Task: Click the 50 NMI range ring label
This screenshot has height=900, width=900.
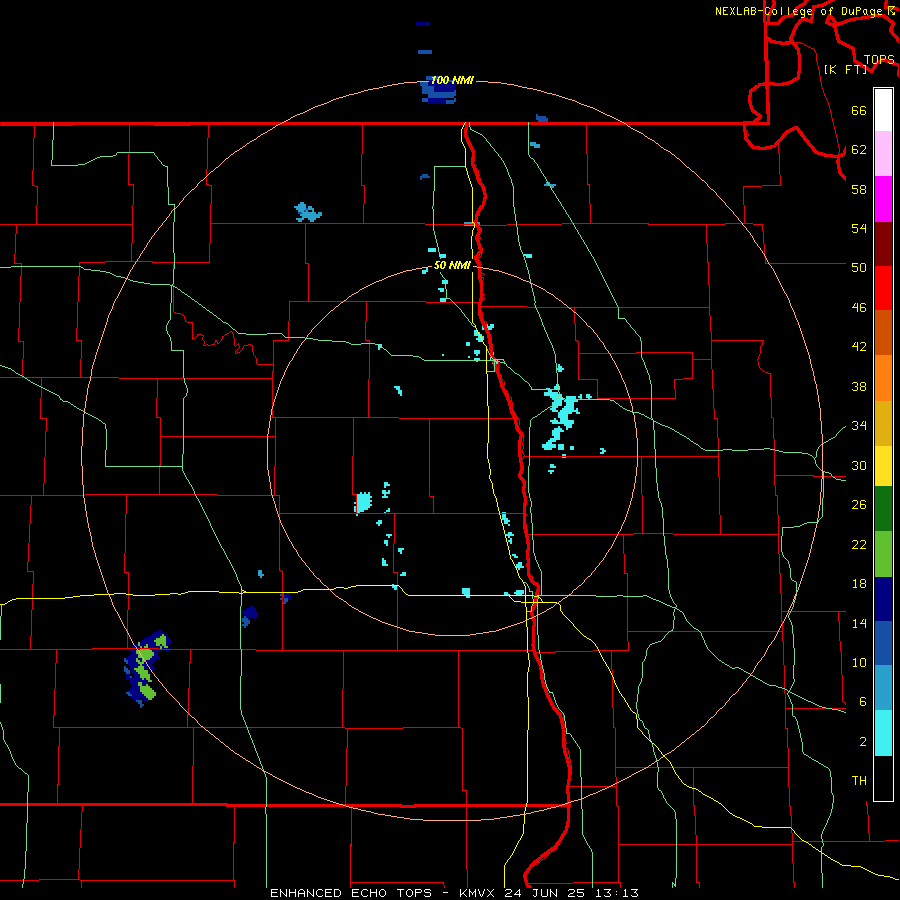Action: (x=452, y=265)
